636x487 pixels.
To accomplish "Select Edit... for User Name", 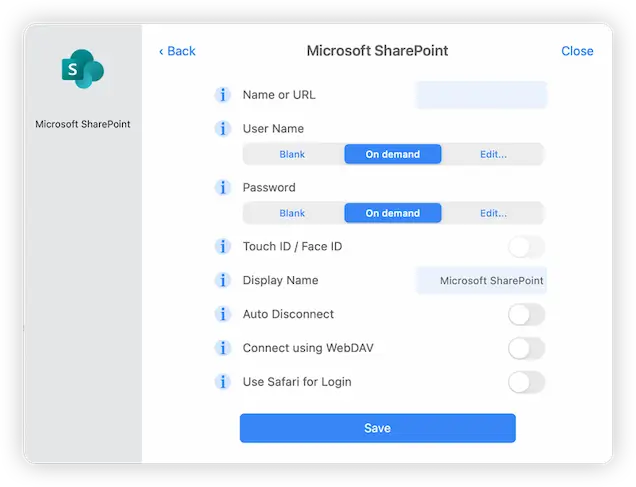I will pos(493,154).
